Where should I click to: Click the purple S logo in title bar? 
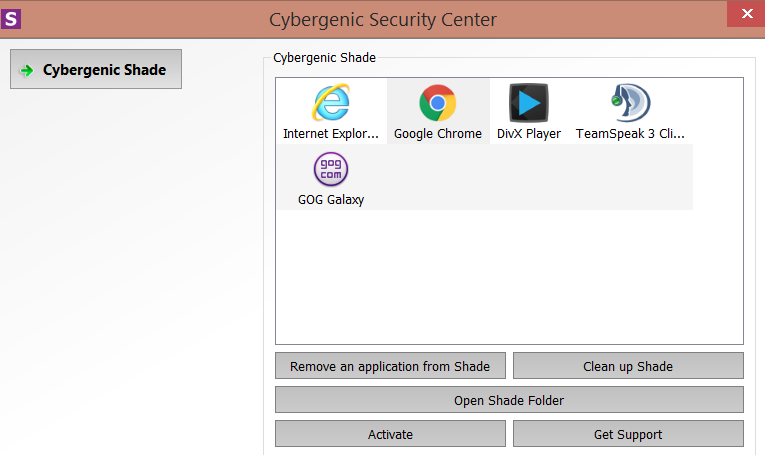[12, 18]
